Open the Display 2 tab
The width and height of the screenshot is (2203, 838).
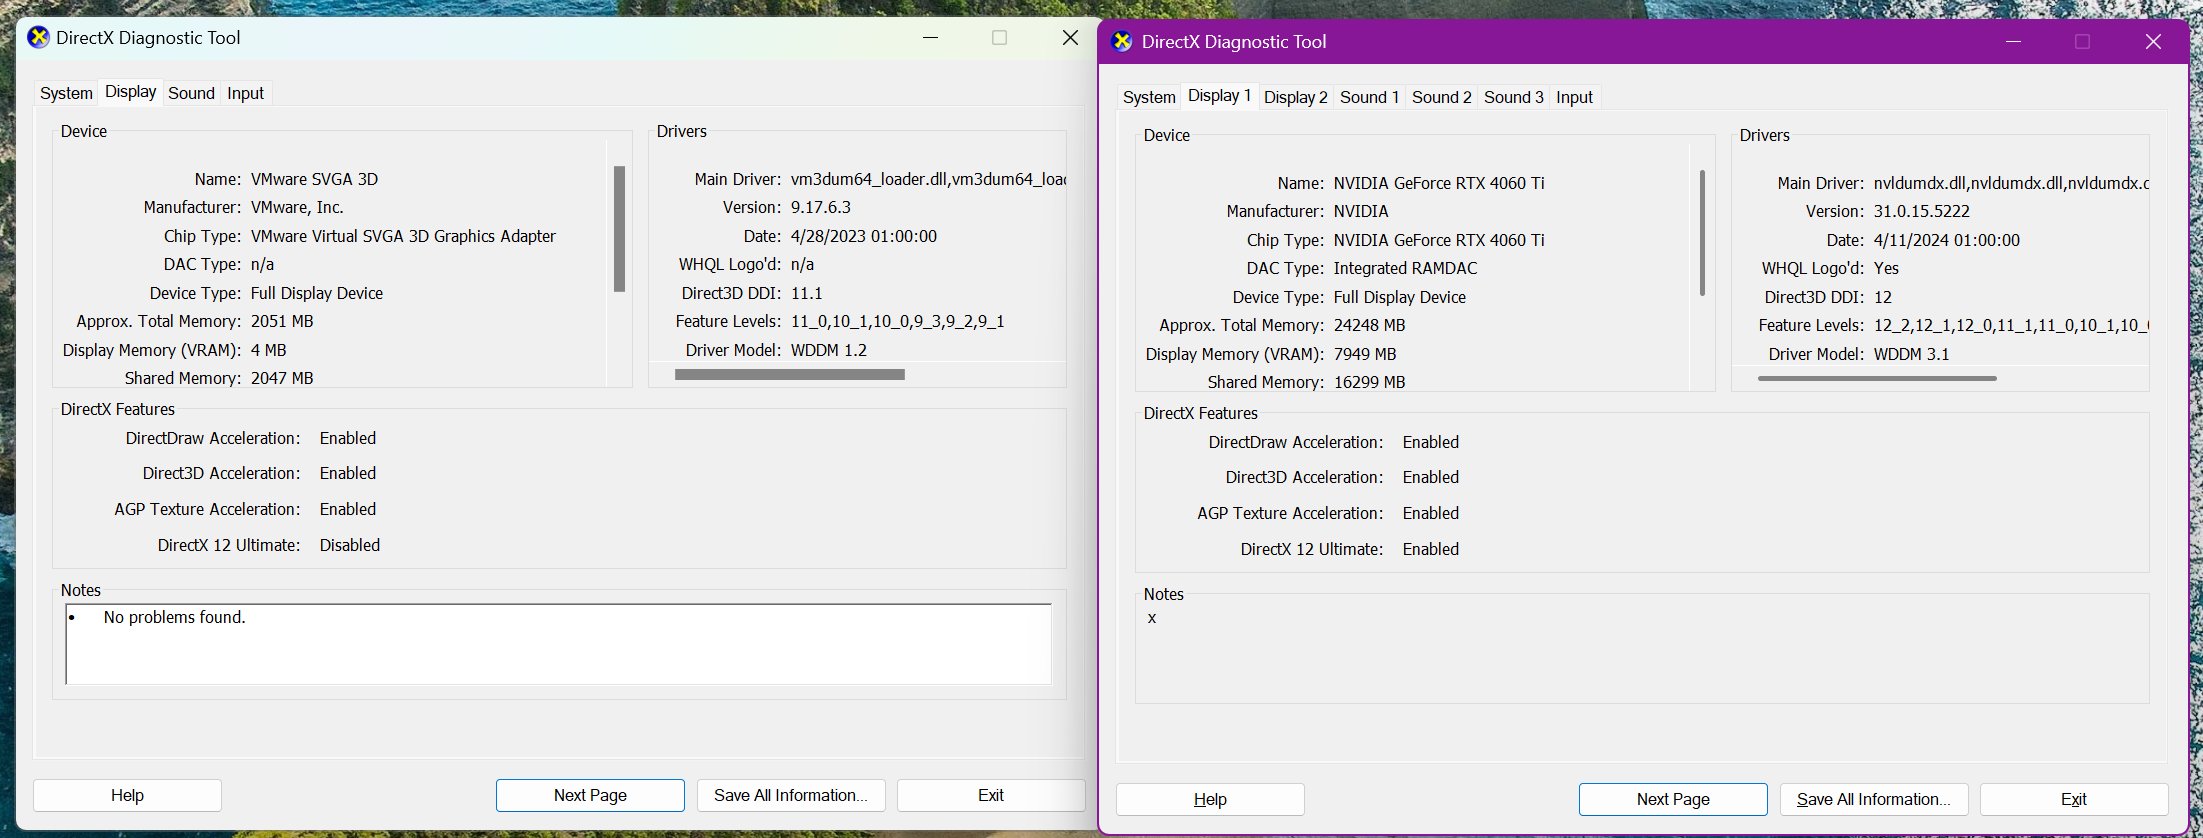pos(1295,97)
